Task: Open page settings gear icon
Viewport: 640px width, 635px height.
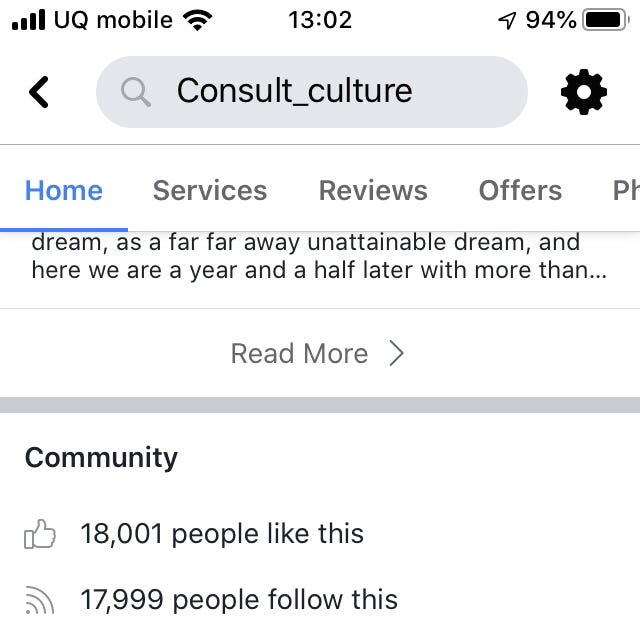Action: 584,92
